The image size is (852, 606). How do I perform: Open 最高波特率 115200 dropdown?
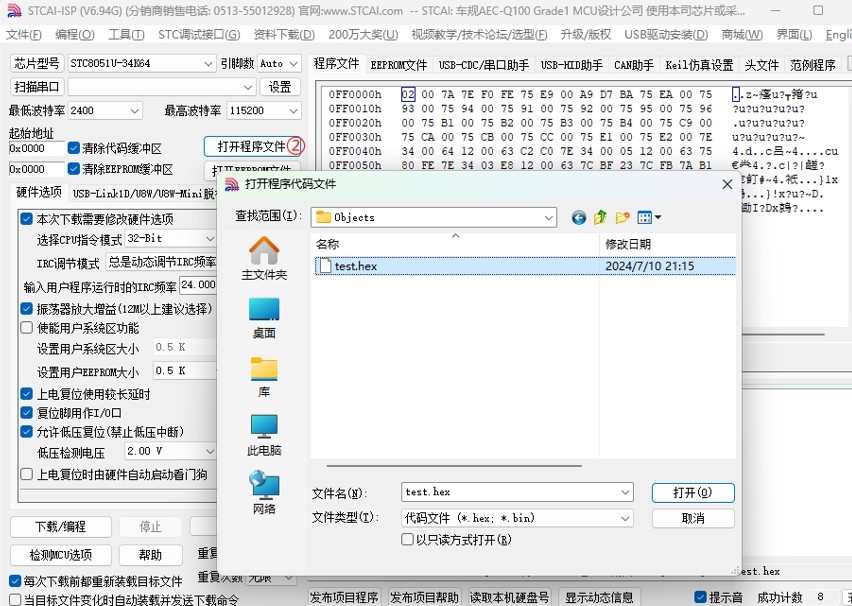(293, 110)
